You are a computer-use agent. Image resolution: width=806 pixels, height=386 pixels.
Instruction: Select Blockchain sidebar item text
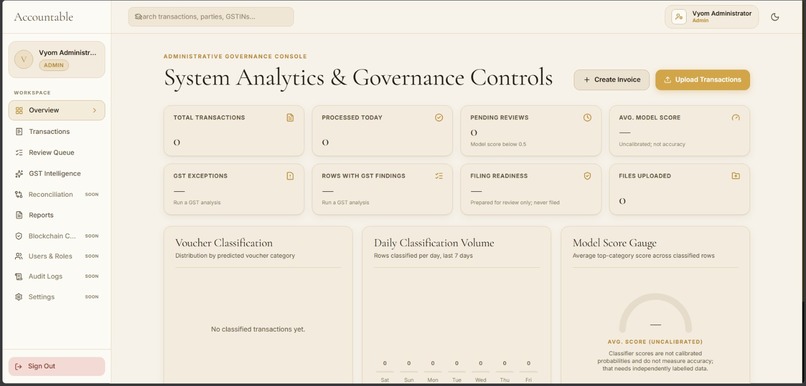coord(52,236)
